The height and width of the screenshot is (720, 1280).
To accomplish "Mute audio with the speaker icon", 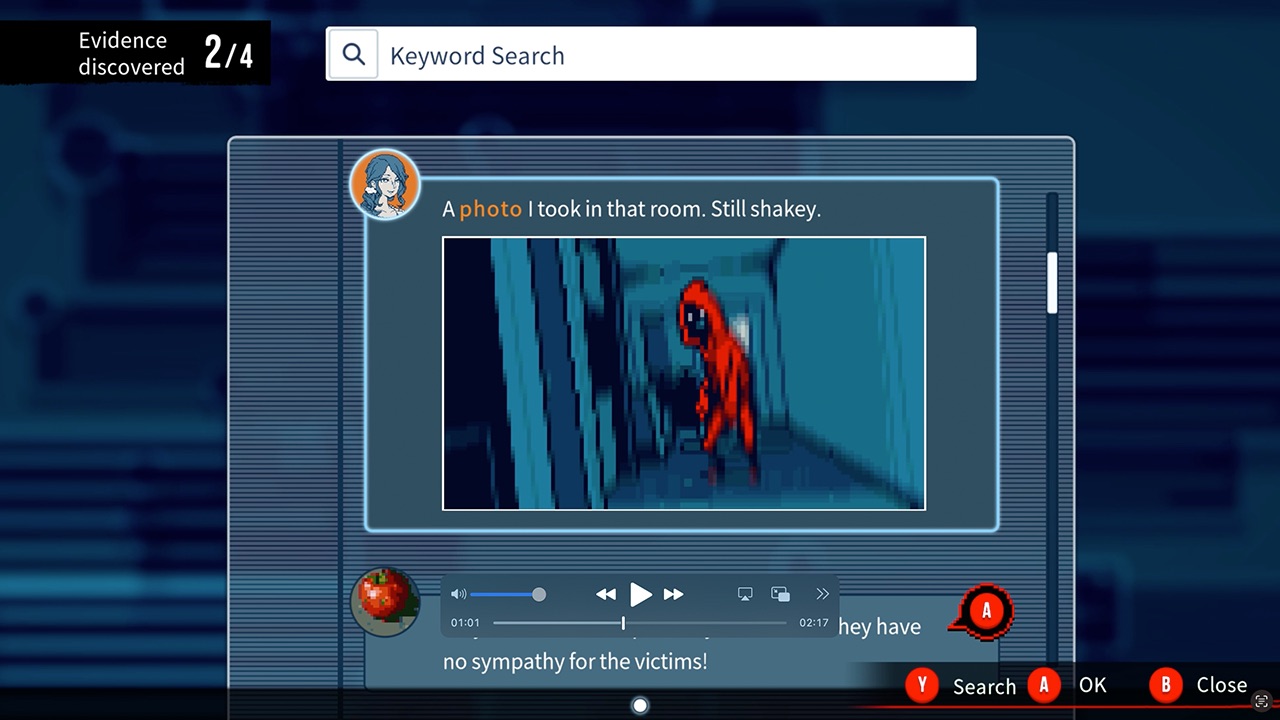I will coord(458,594).
